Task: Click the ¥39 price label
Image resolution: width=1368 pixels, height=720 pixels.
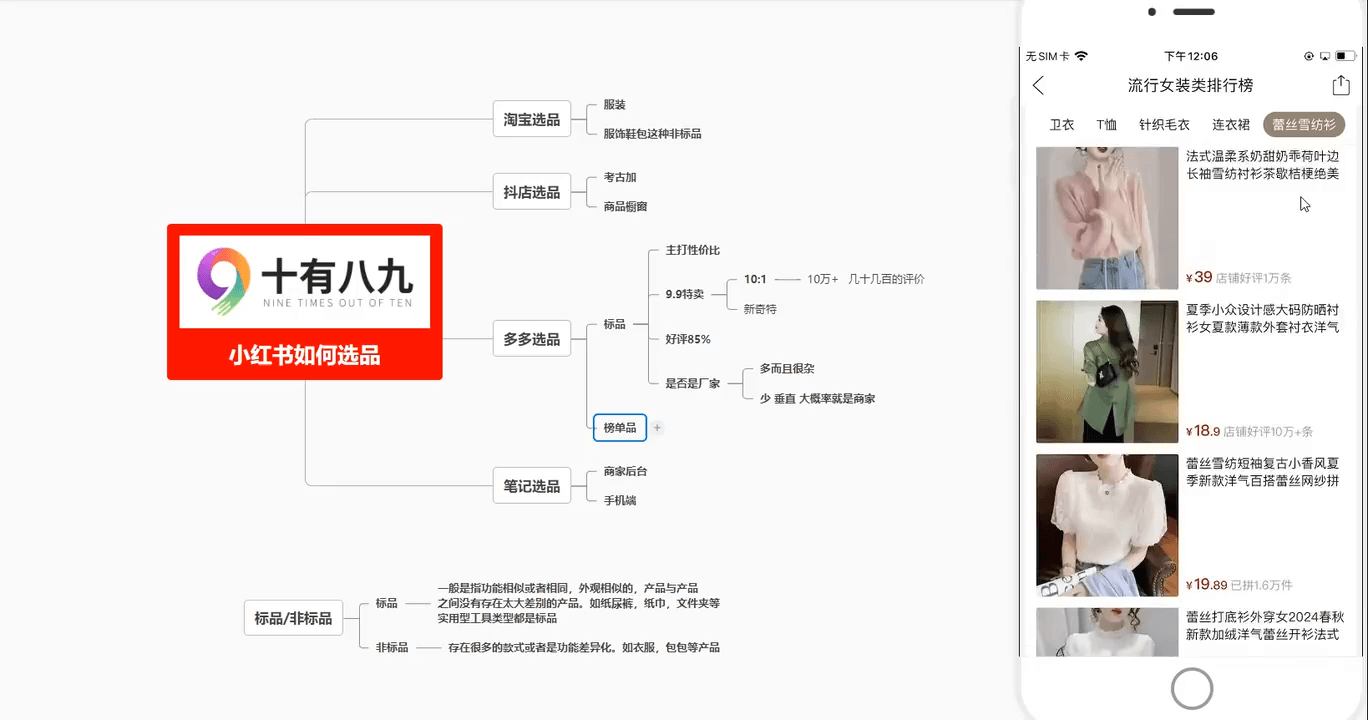Action: tap(1199, 277)
